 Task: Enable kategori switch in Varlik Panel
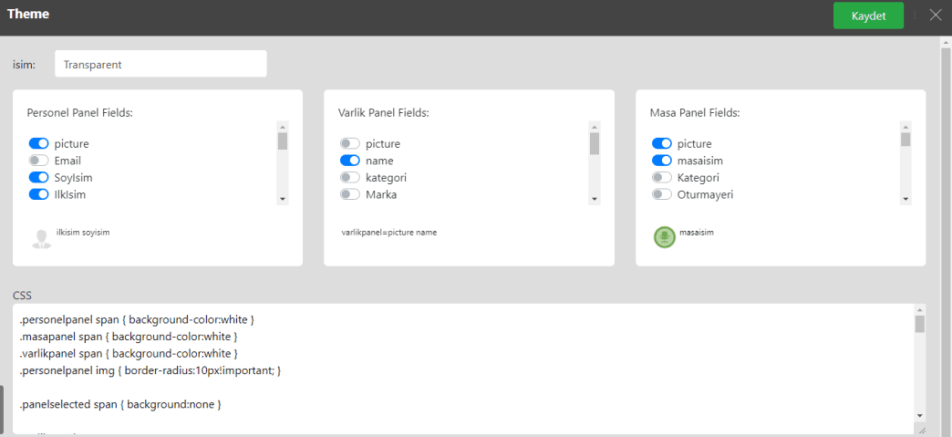[350, 177]
